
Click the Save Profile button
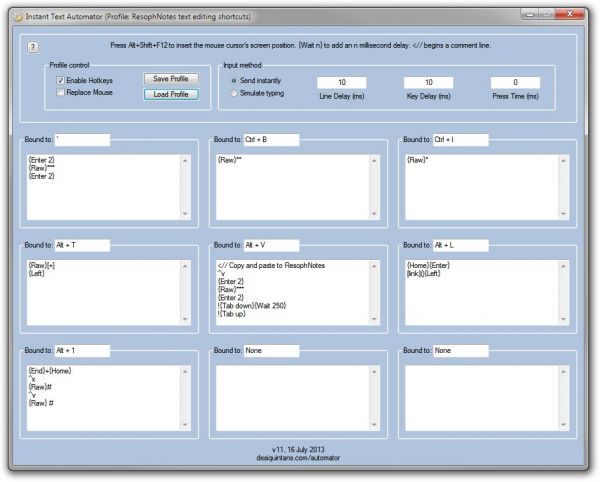tap(171, 79)
